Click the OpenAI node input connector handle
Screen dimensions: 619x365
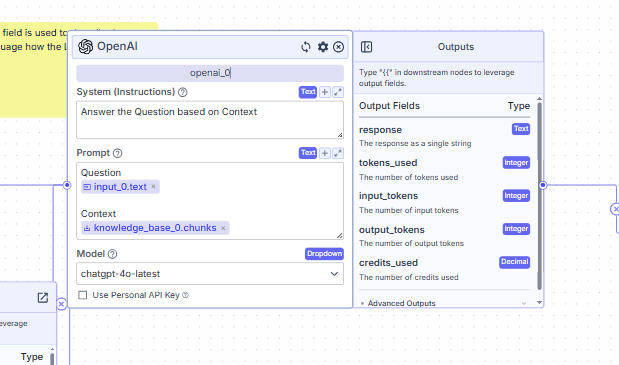click(67, 185)
